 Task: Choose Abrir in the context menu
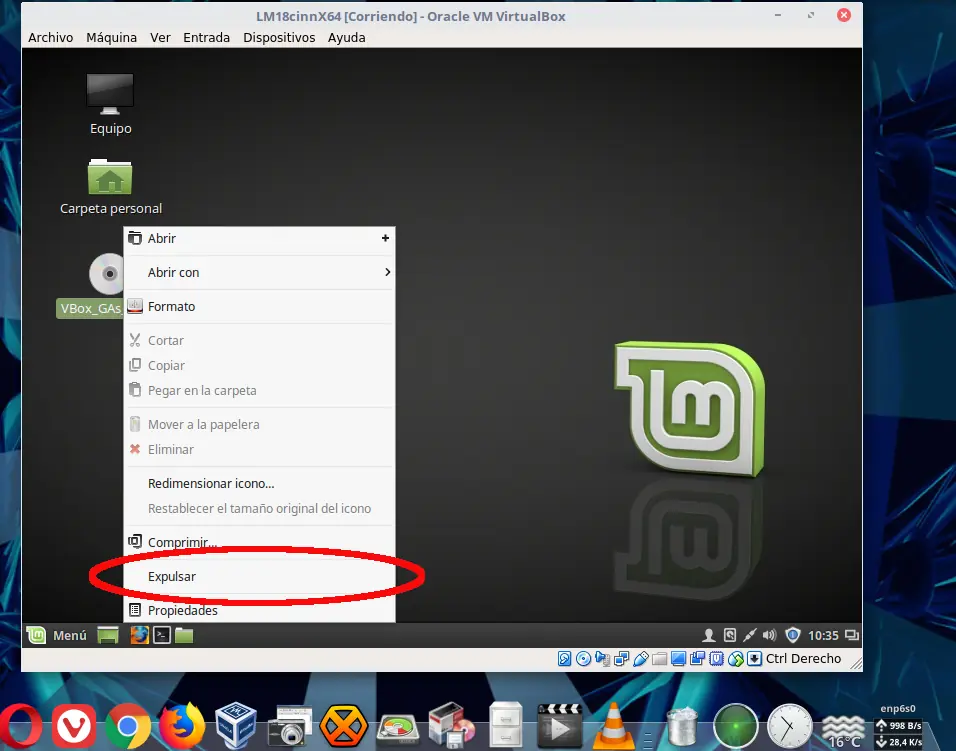(x=259, y=238)
